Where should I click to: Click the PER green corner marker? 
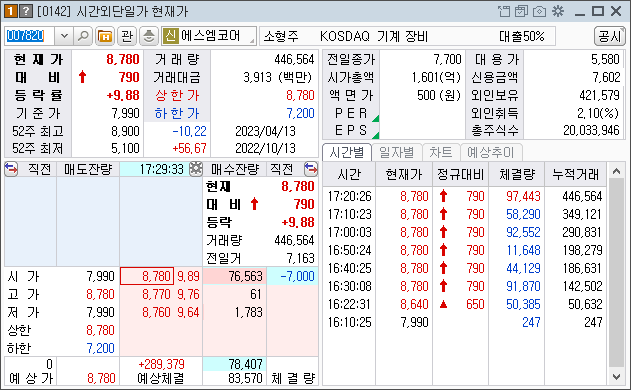click(x=375, y=118)
